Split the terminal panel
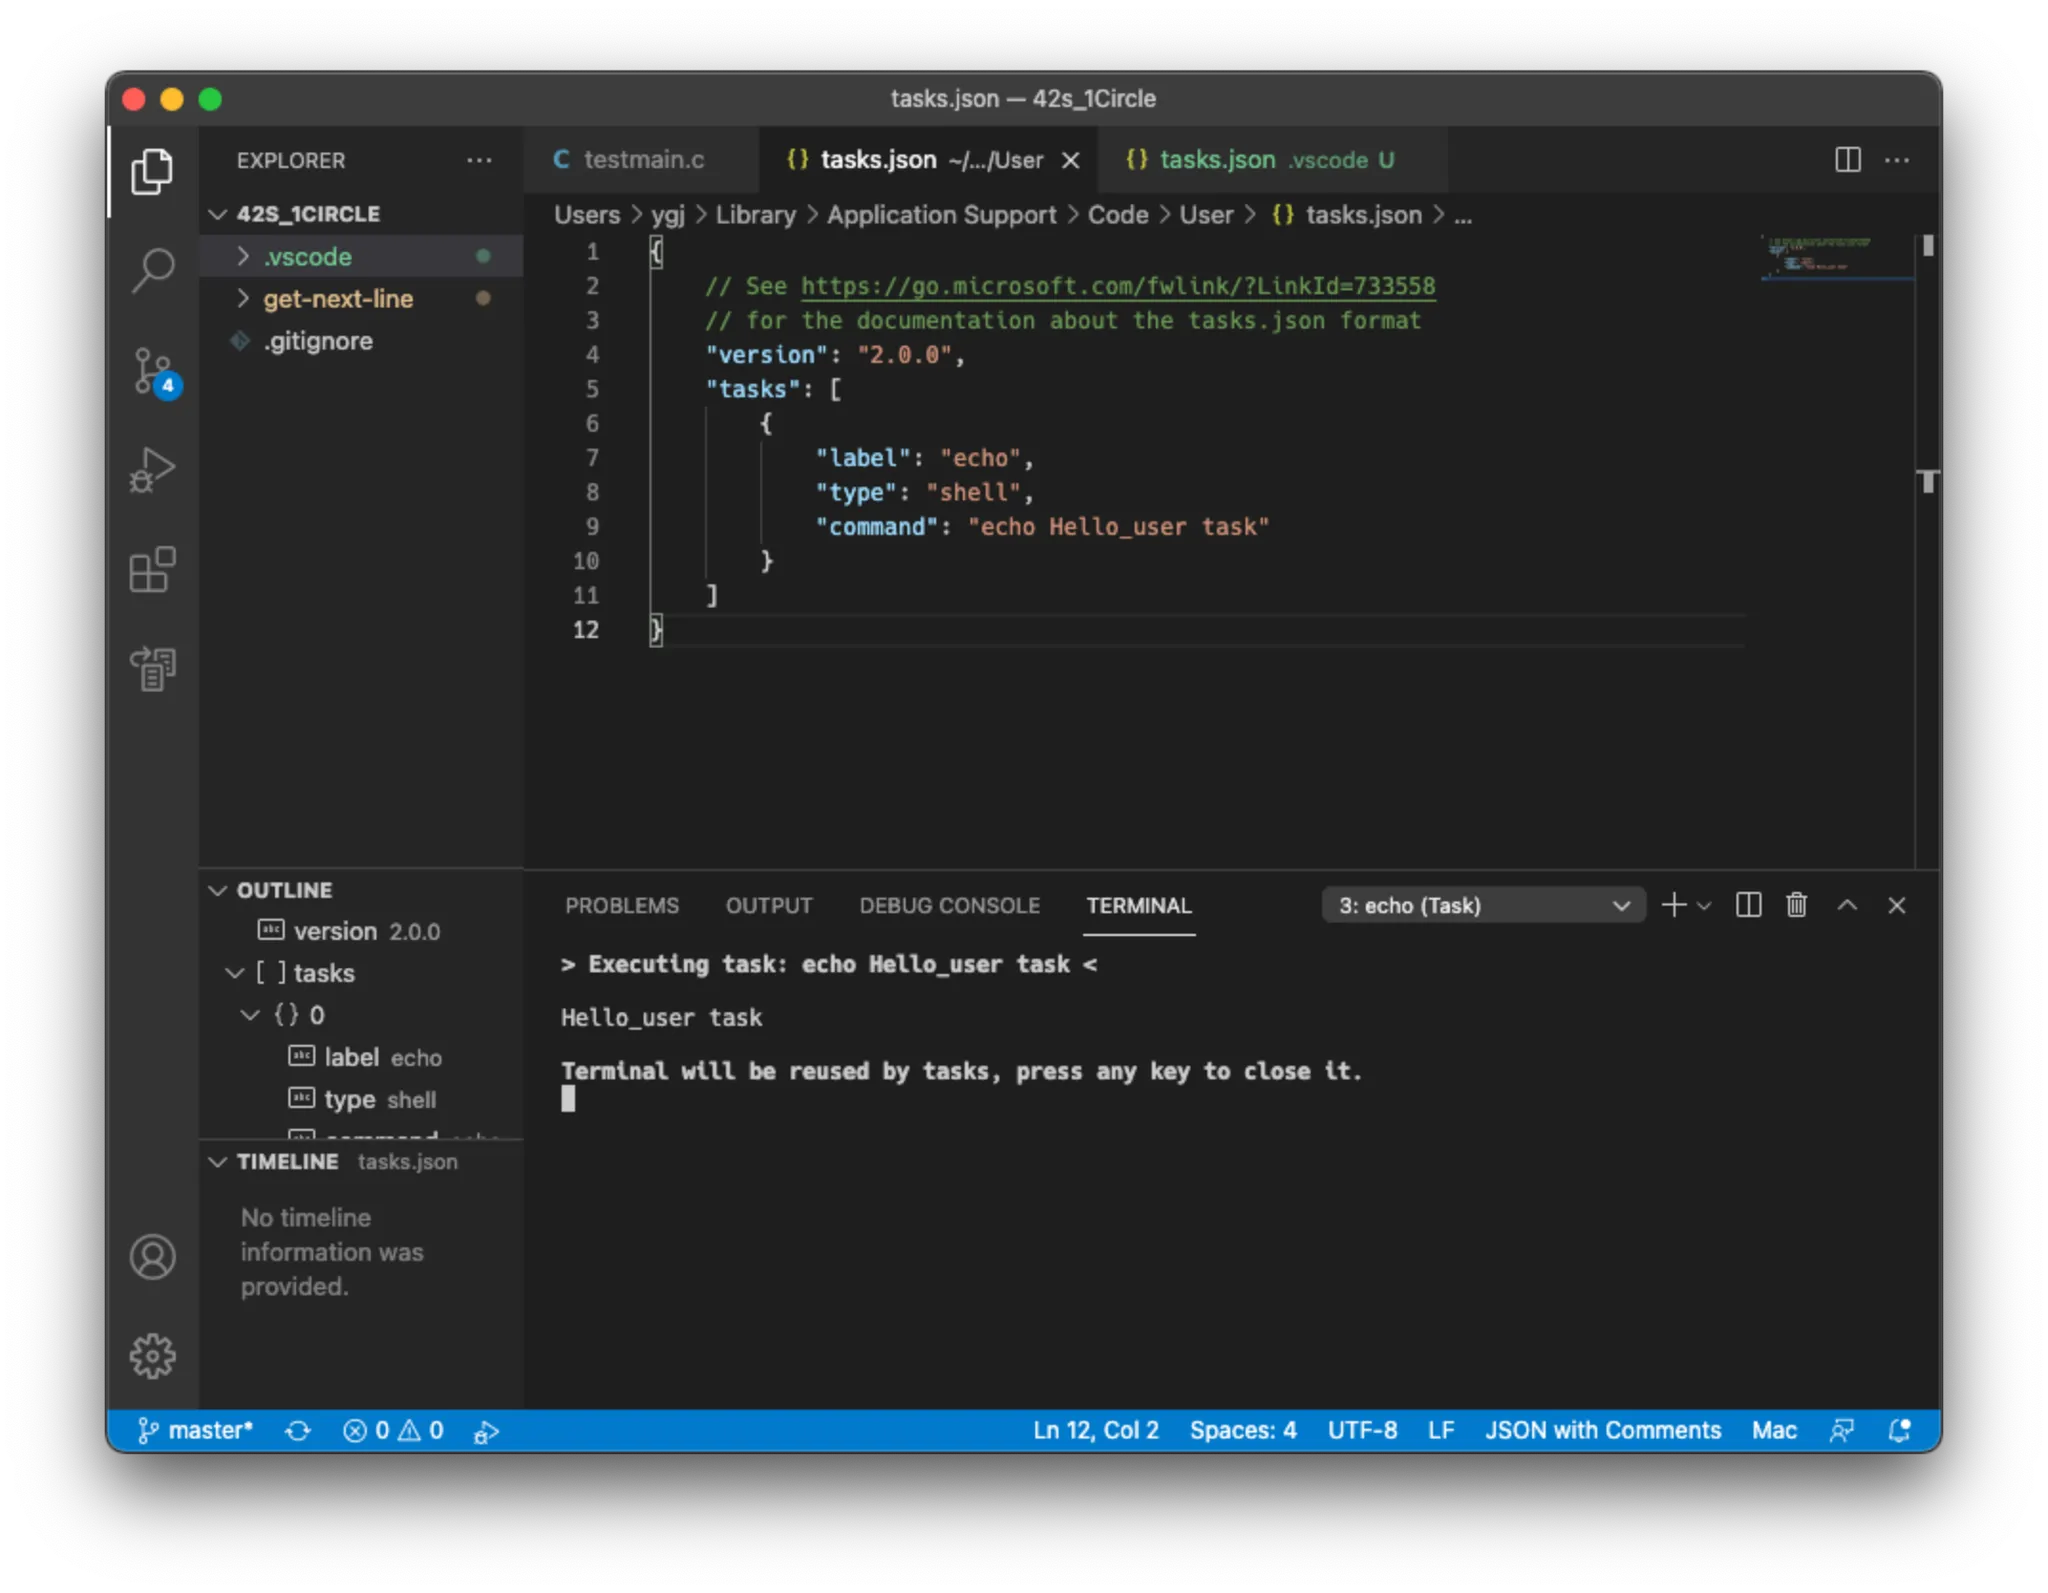The height and width of the screenshot is (1593, 2048). click(1748, 905)
